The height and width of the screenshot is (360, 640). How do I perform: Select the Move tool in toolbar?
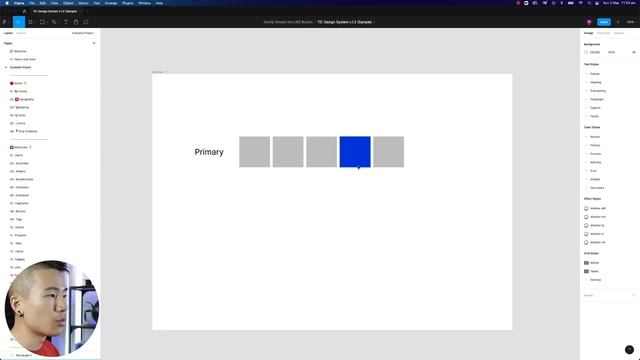pyautogui.click(x=19, y=22)
